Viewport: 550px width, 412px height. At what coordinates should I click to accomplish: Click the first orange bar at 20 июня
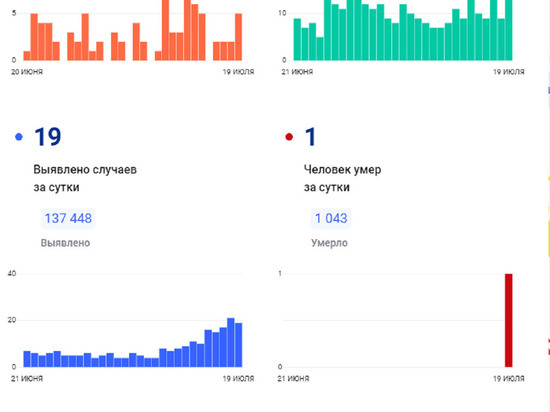[x=27, y=56]
